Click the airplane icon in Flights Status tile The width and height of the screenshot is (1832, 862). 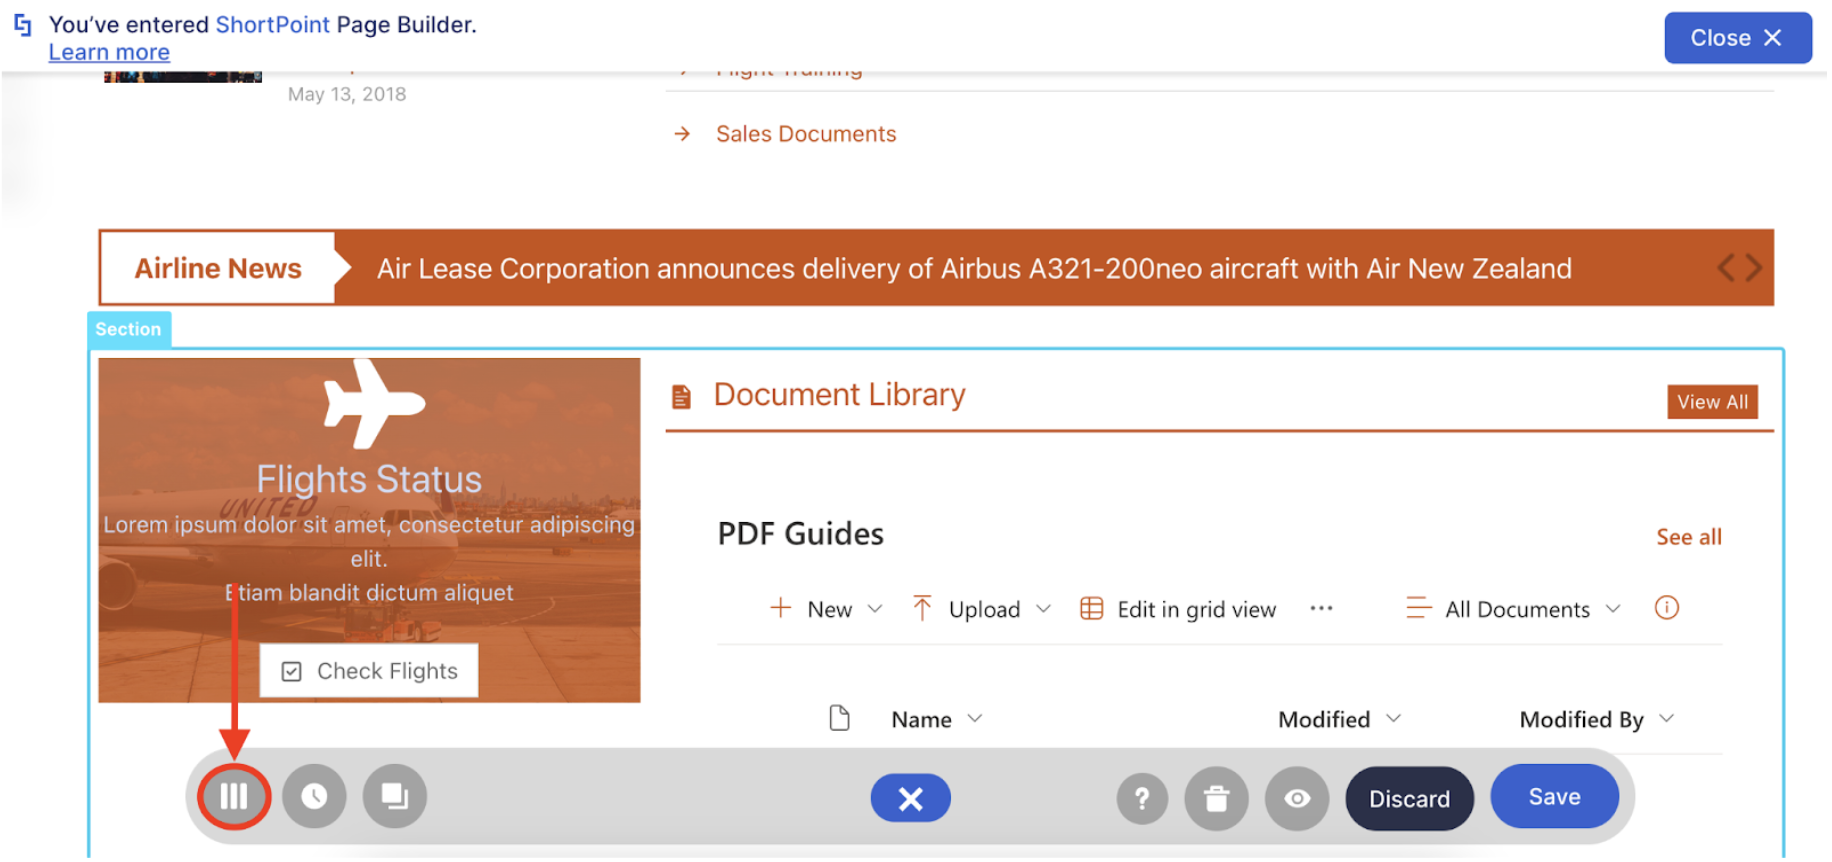(374, 404)
